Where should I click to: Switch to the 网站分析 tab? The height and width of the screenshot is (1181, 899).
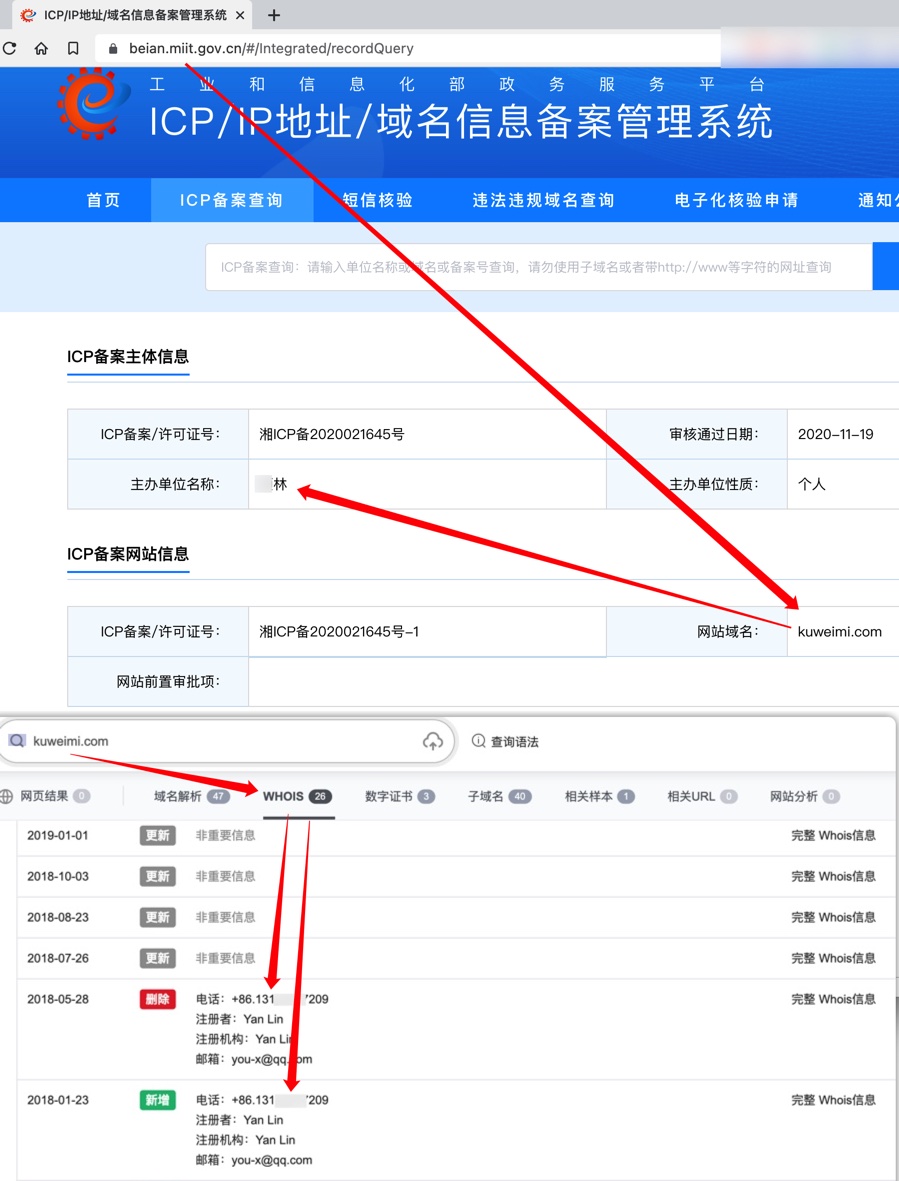pos(804,796)
